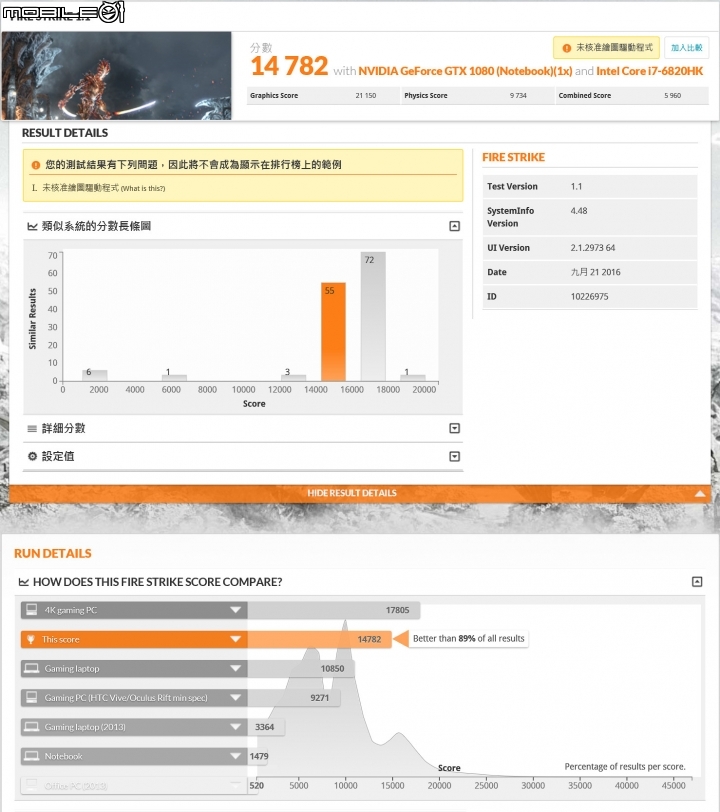Click laptop icon on Gaming laptop (2013) row
The width and height of the screenshot is (720, 812).
click(32, 727)
